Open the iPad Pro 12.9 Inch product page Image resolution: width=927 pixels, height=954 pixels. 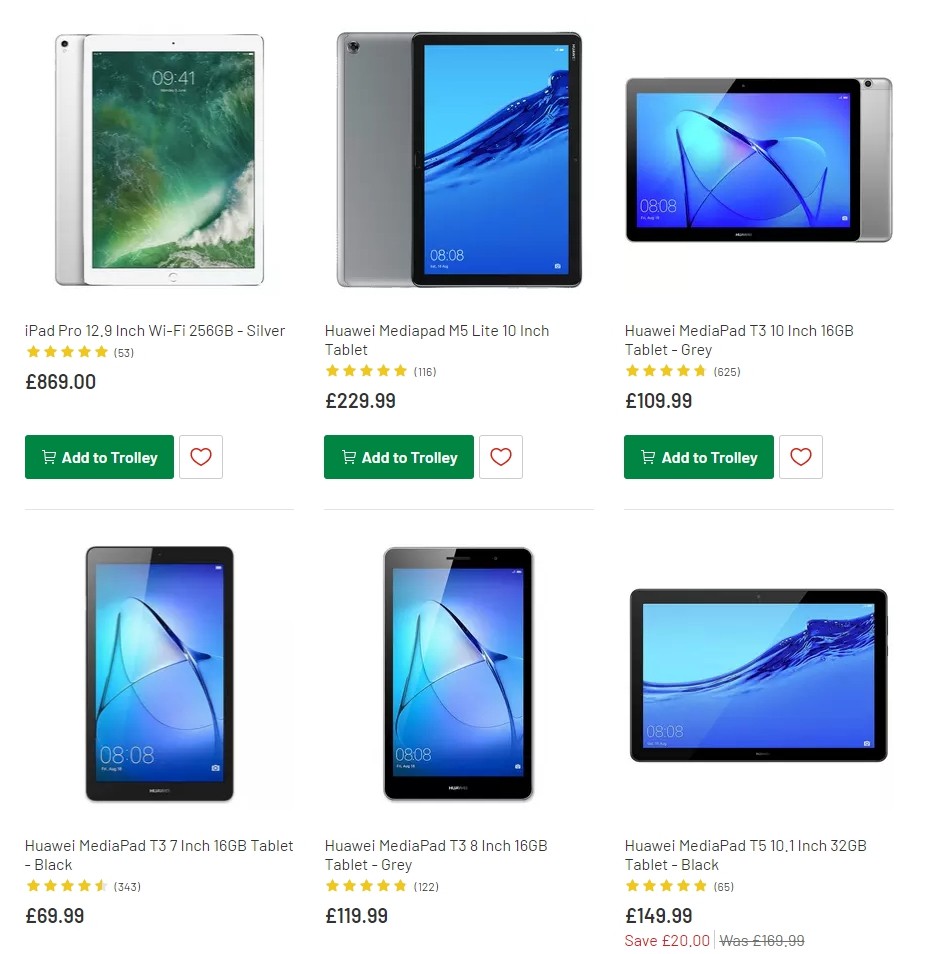pos(154,330)
